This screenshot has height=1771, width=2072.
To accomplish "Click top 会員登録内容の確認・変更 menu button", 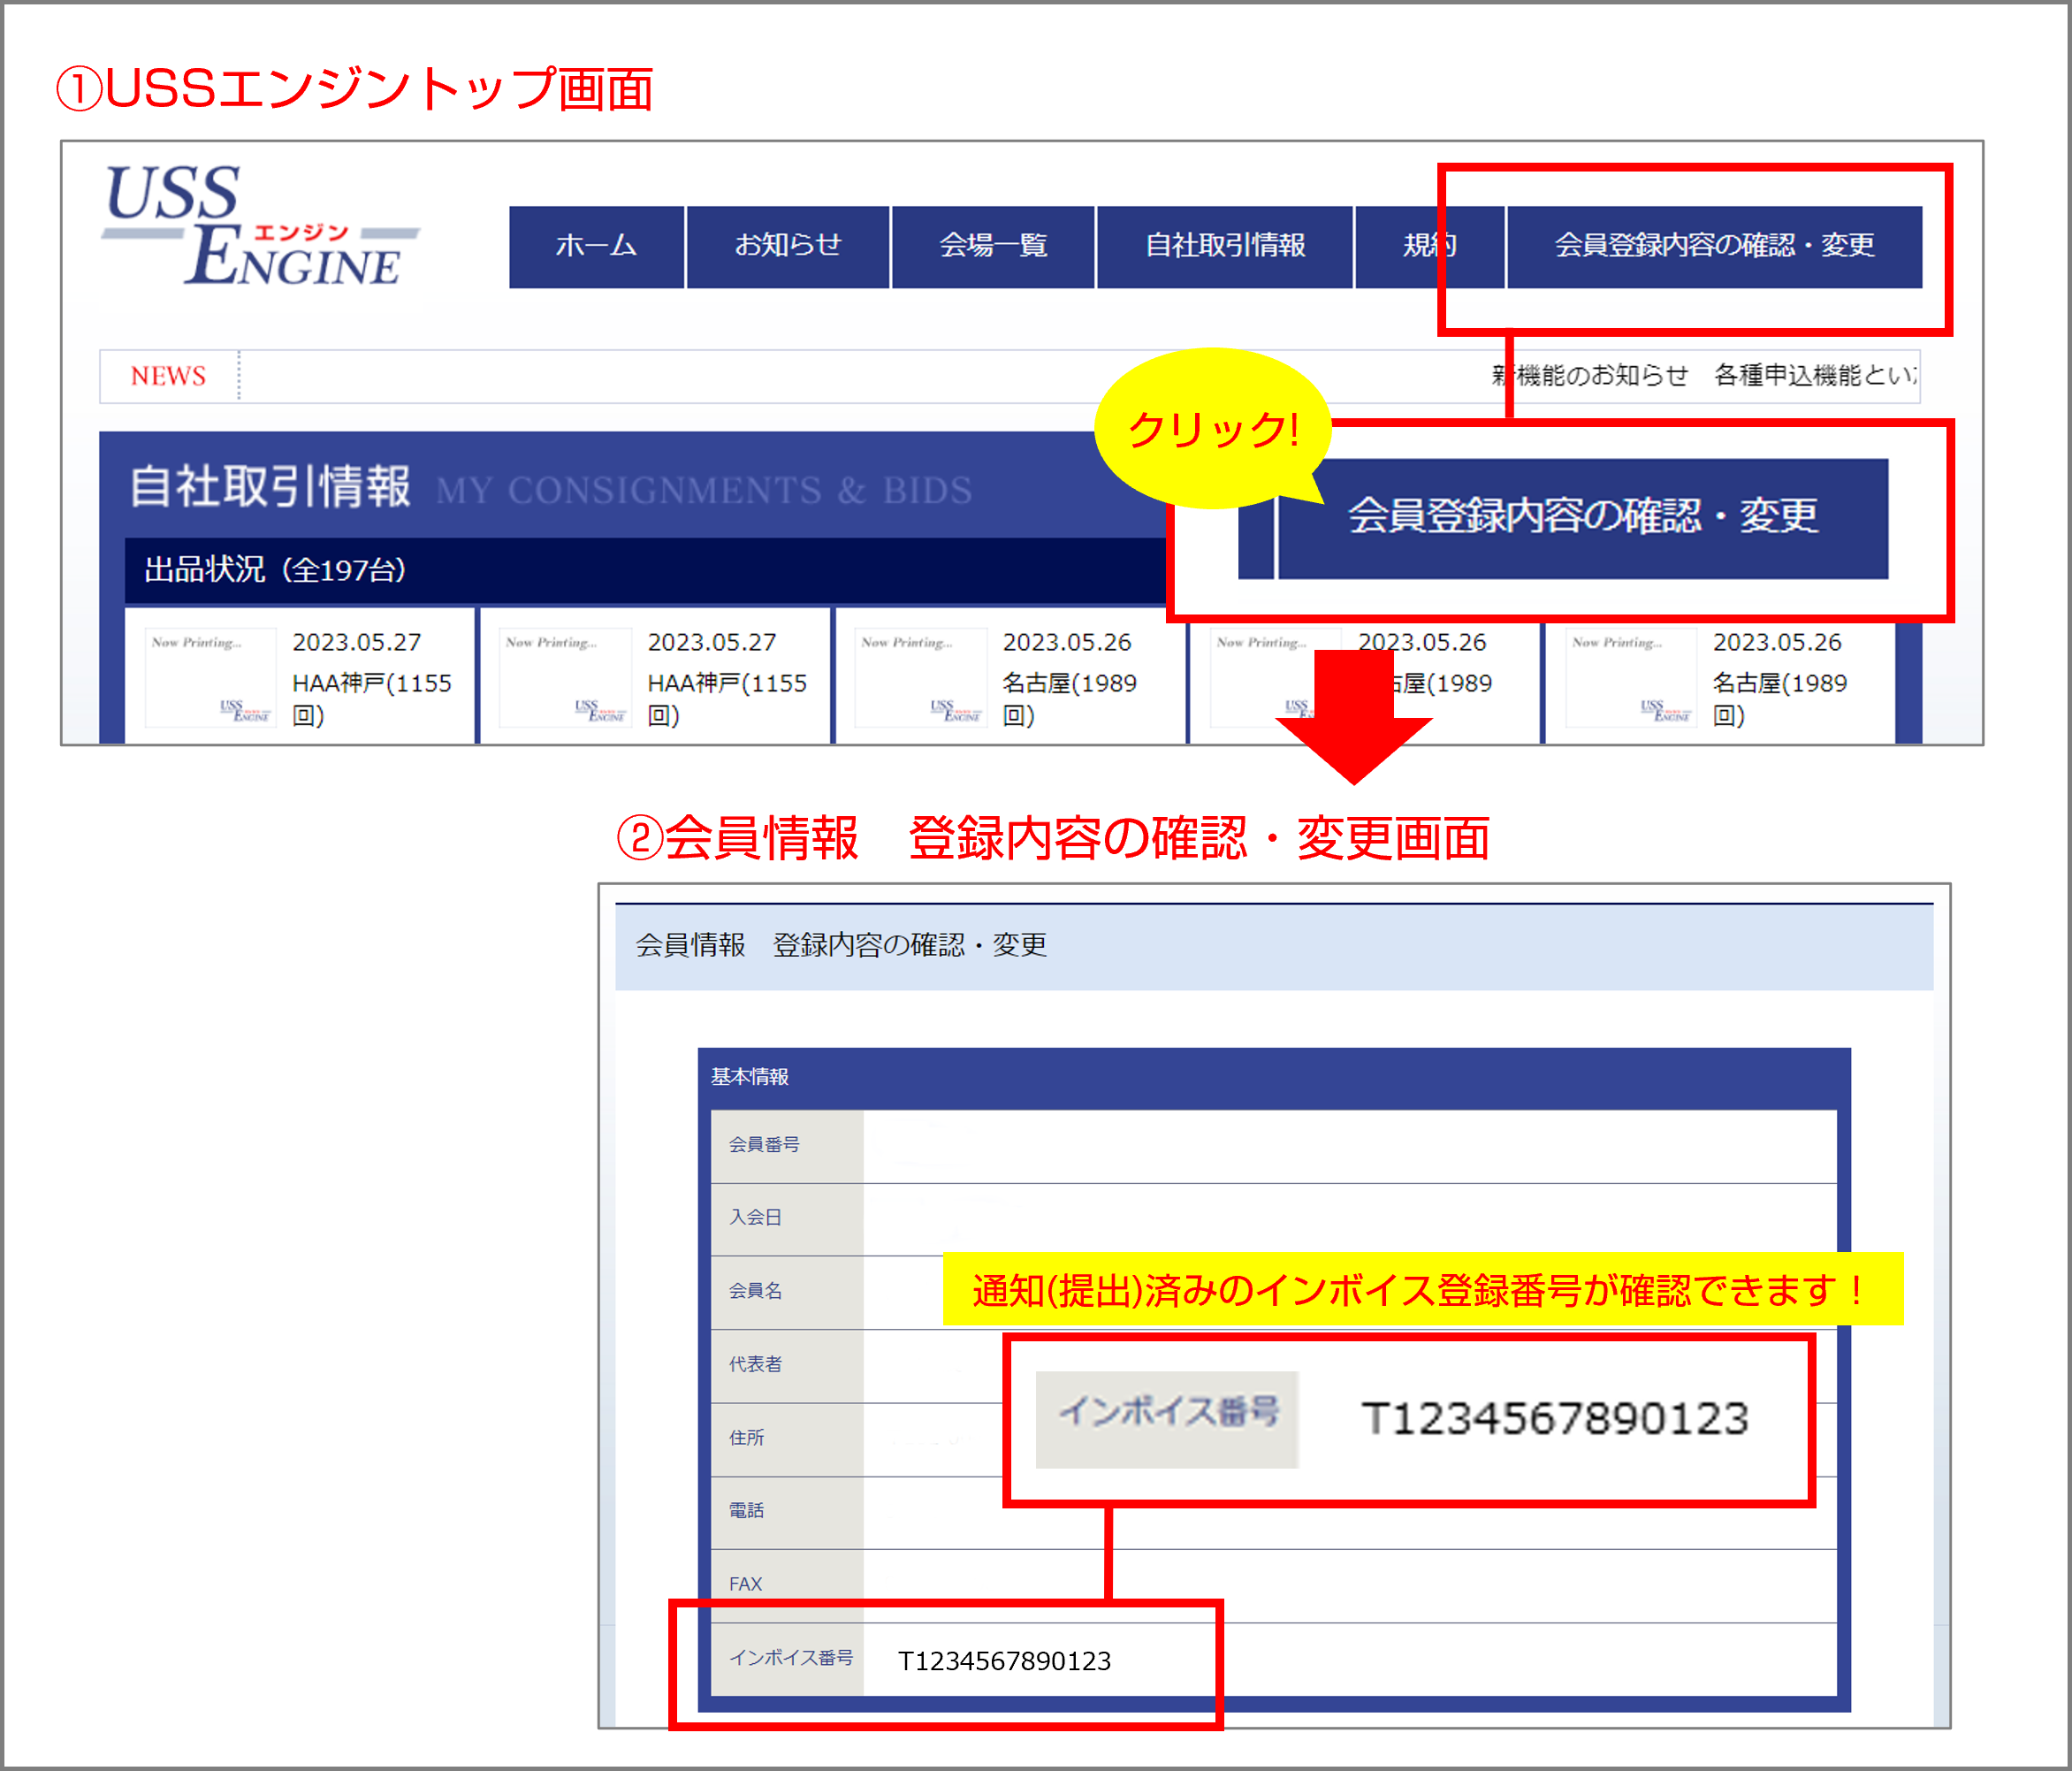I will pos(1713,246).
